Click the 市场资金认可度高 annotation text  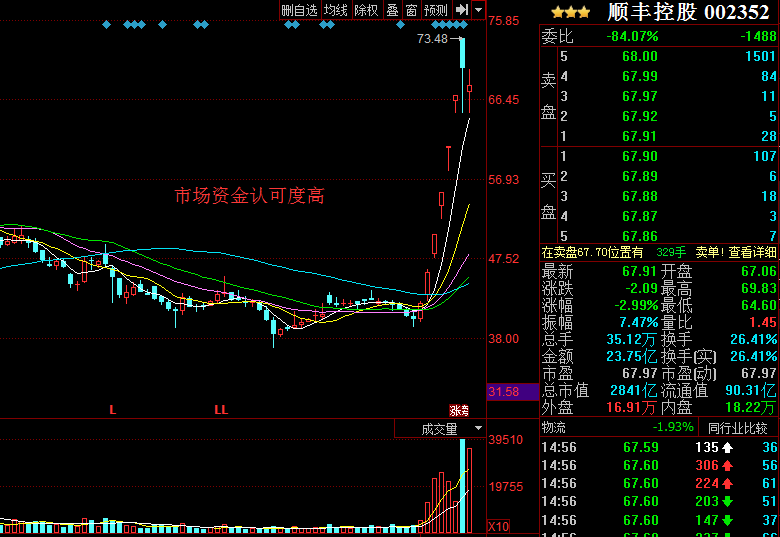tap(249, 196)
